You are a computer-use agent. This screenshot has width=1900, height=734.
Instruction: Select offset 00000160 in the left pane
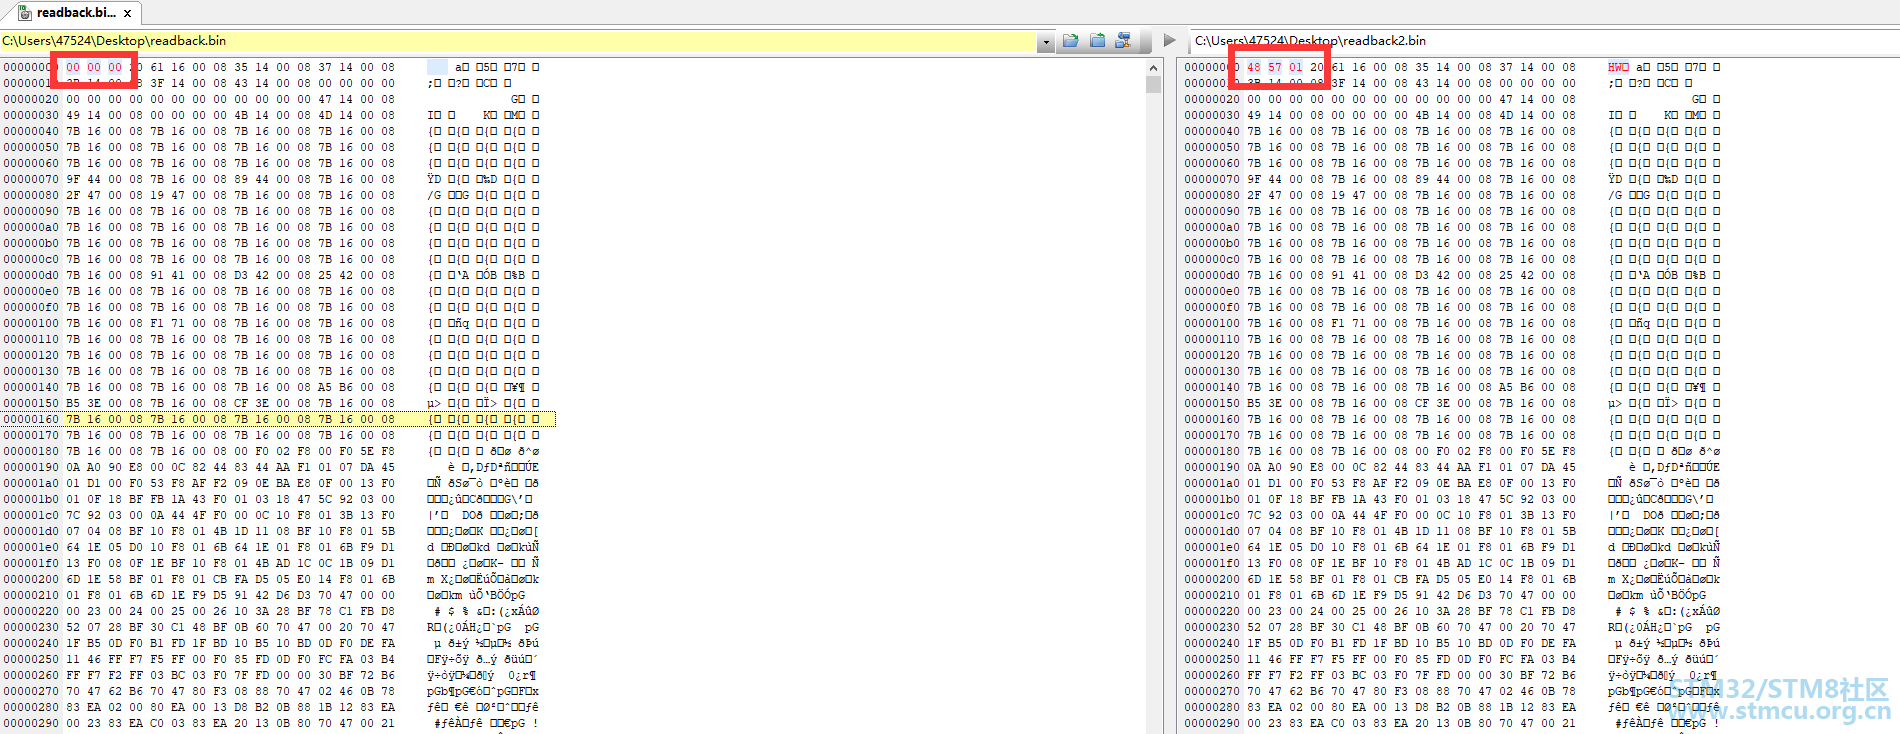(x=31, y=419)
